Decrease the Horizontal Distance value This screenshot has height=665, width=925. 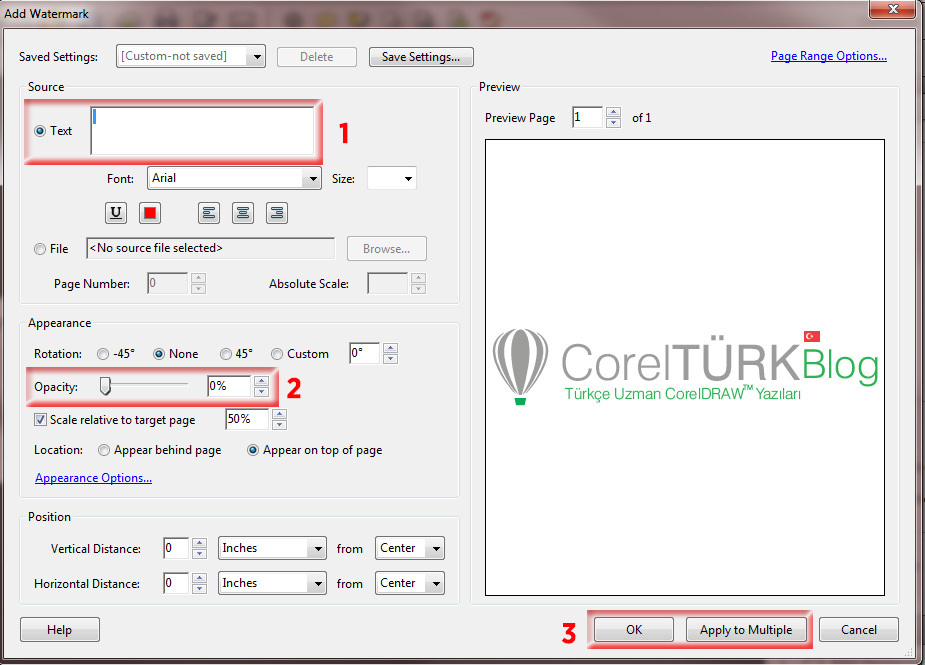point(199,588)
